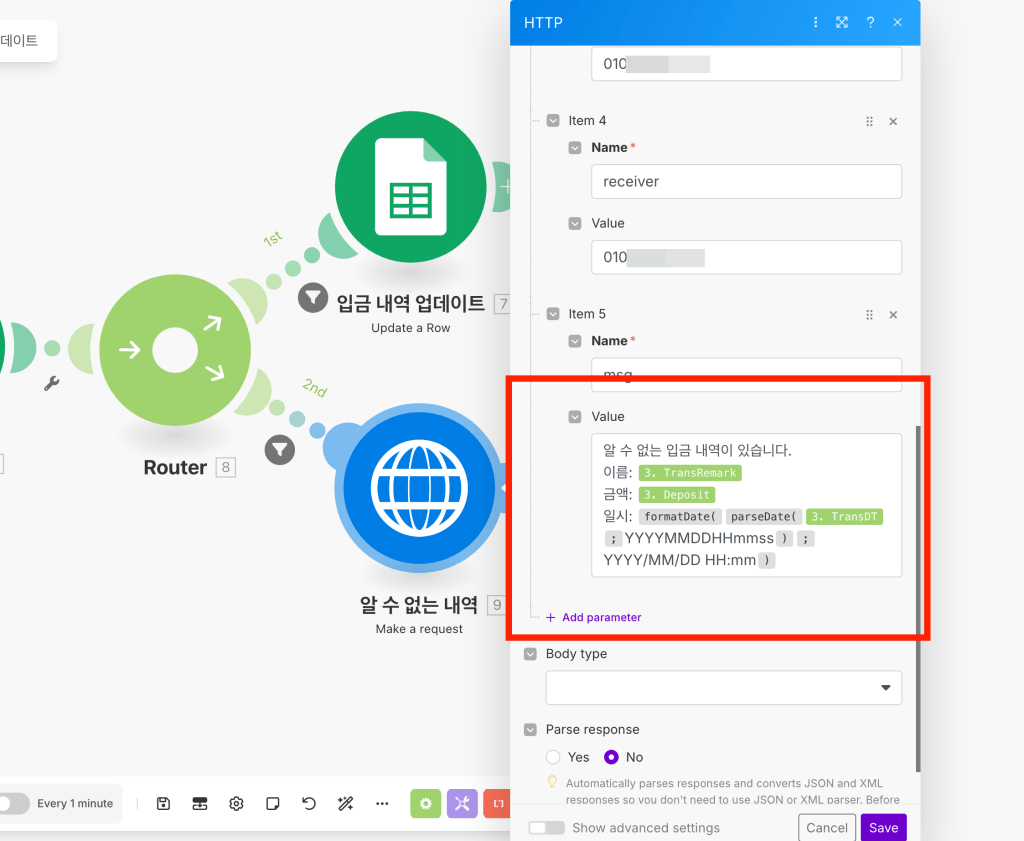Click the receiver Name input field
This screenshot has height=841, width=1024.
coord(746,182)
